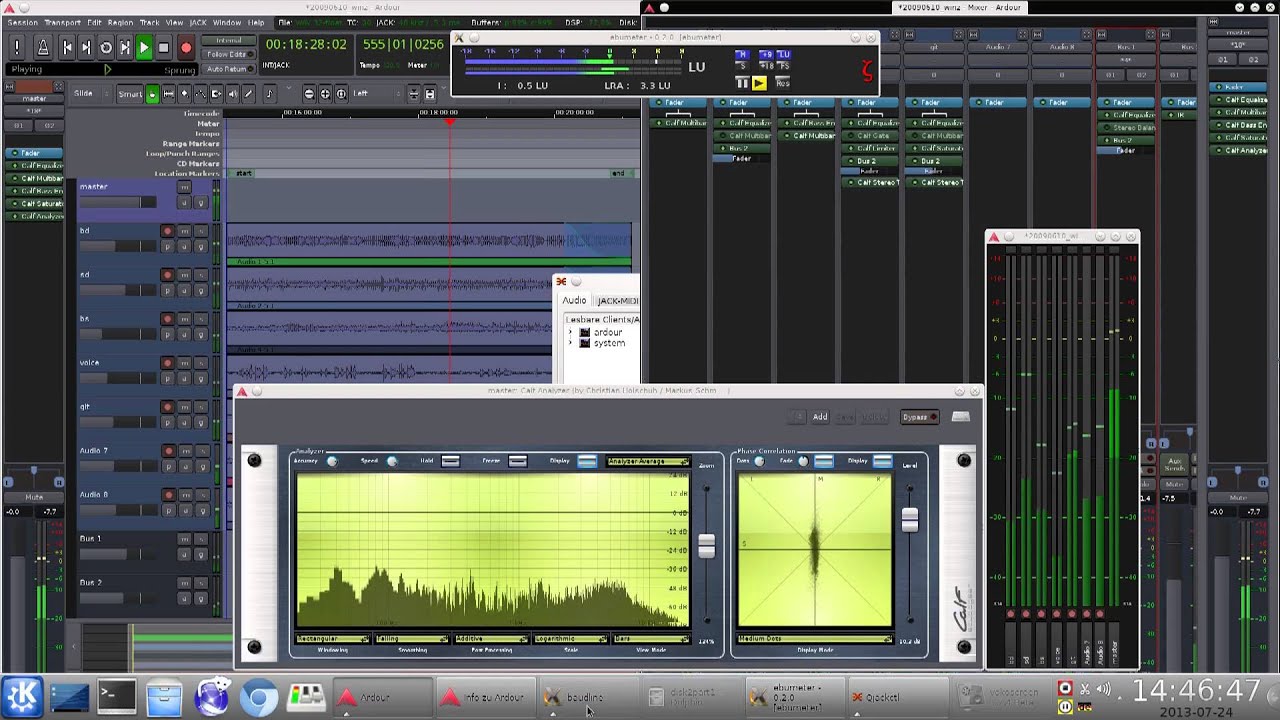Viewport: 1280px width, 720px height.
Task: Record-arm the Audio 7 track
Action: 167,451
